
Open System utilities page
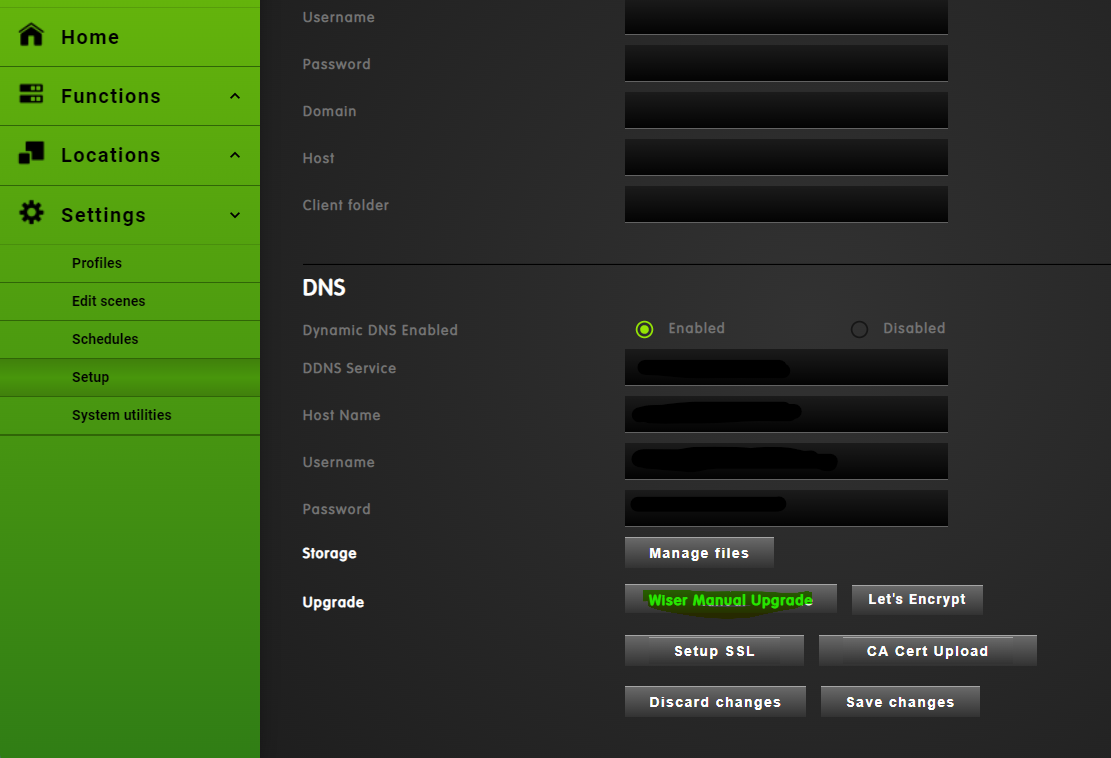pyautogui.click(x=130, y=416)
